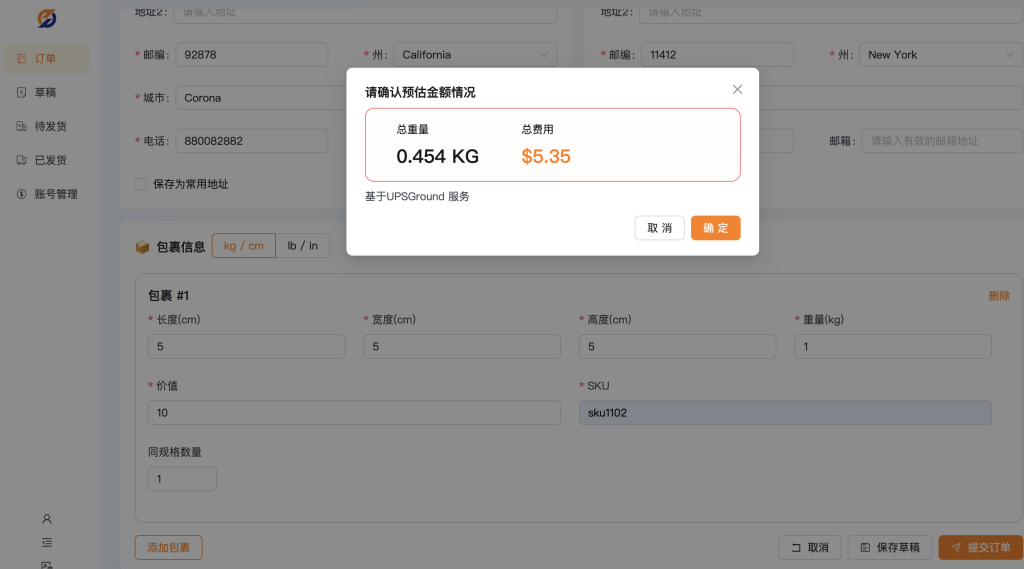Select the kg / cm unit option
Viewport: 1024px width, 569px height.
point(243,246)
